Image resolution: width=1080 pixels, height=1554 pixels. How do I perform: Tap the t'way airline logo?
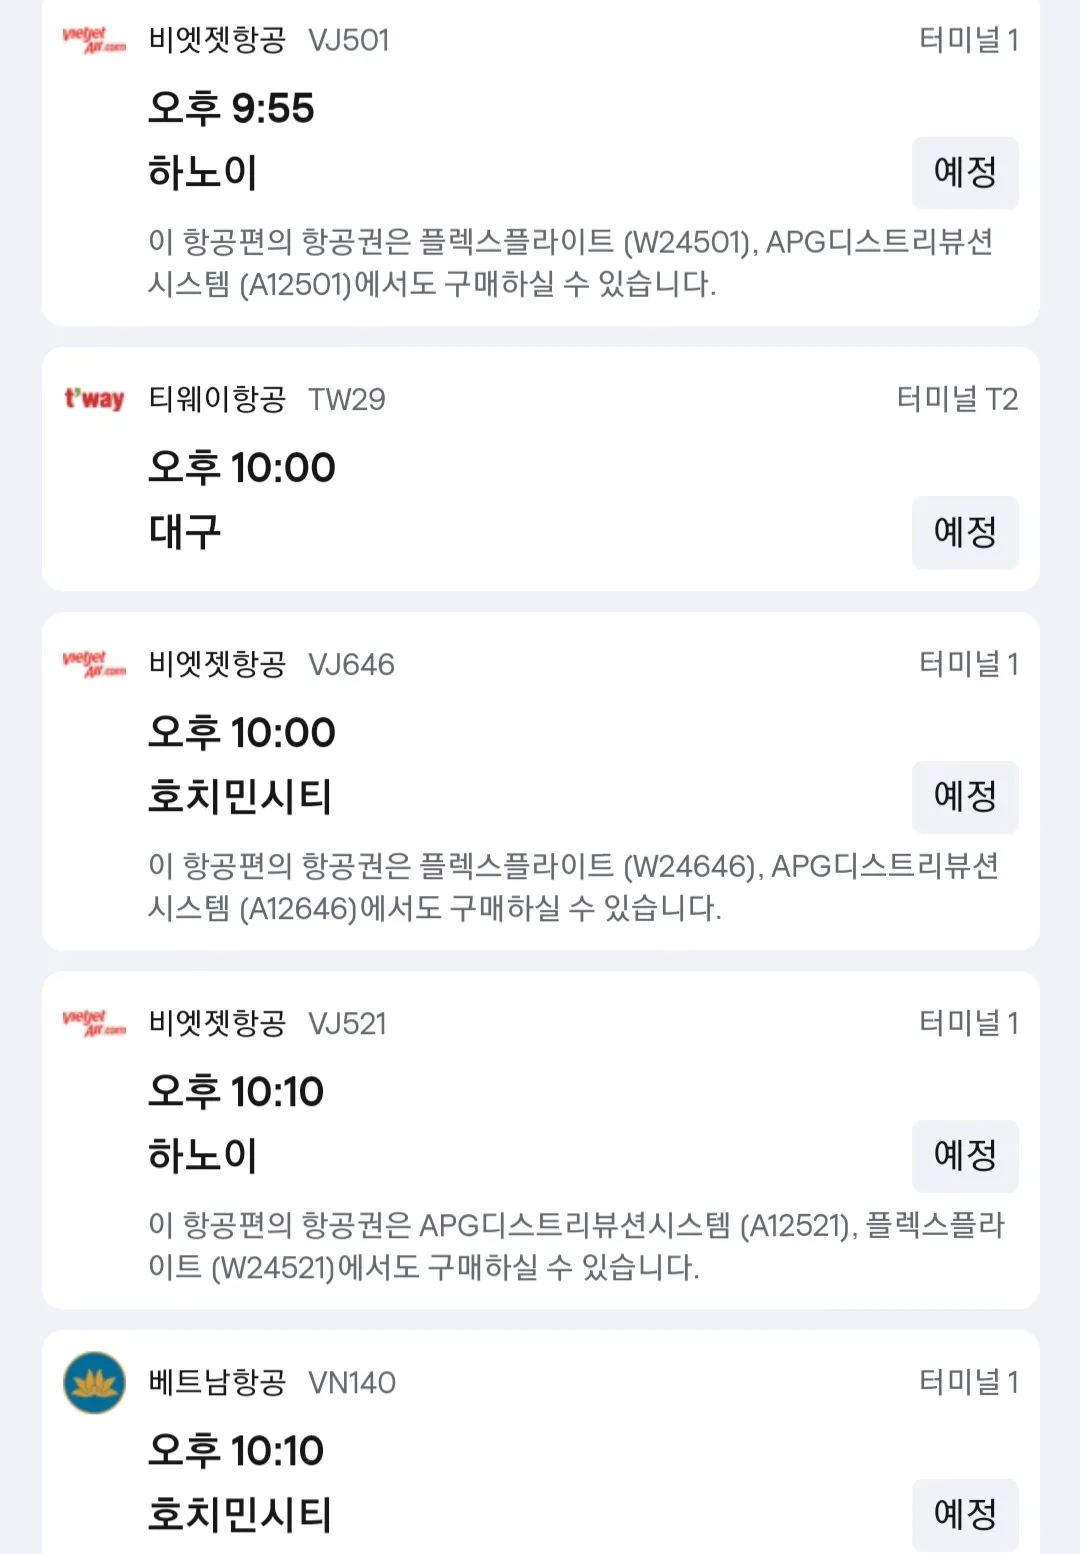(x=94, y=399)
